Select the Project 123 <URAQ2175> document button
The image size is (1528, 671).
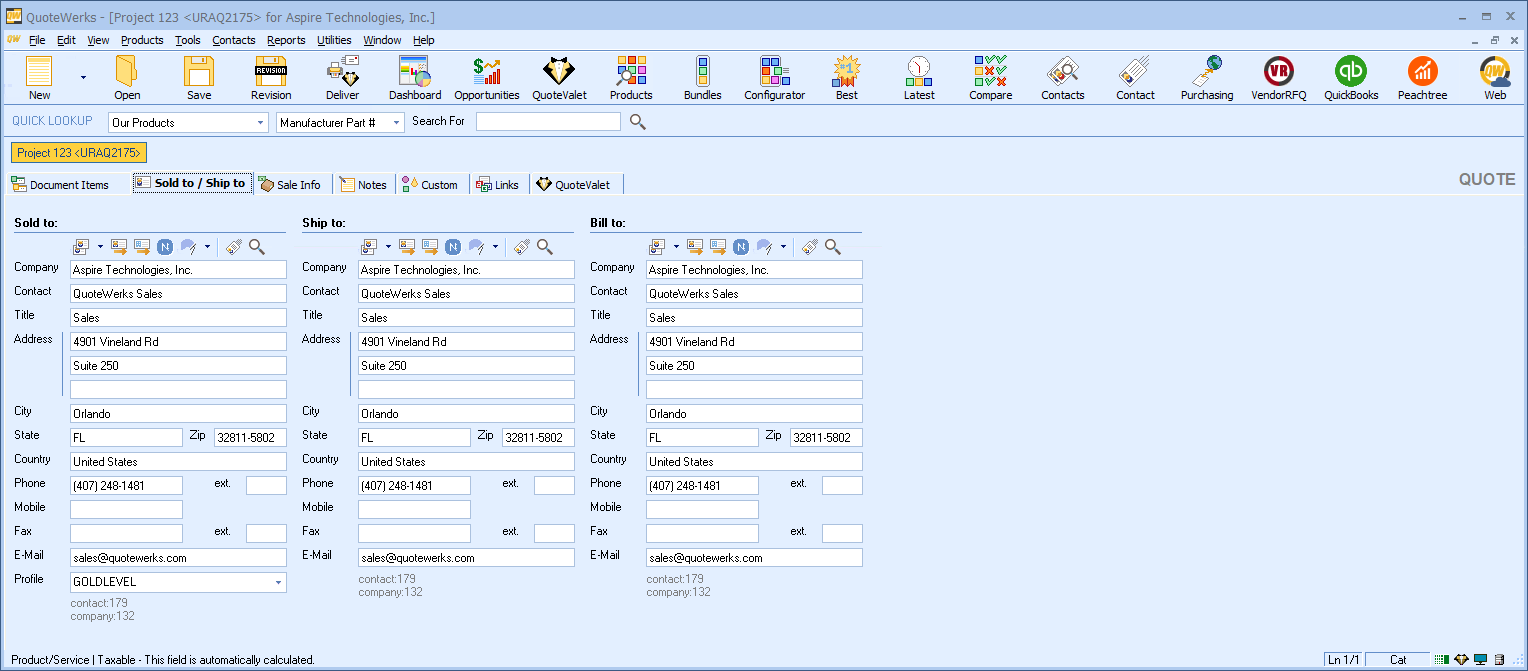[x=79, y=153]
